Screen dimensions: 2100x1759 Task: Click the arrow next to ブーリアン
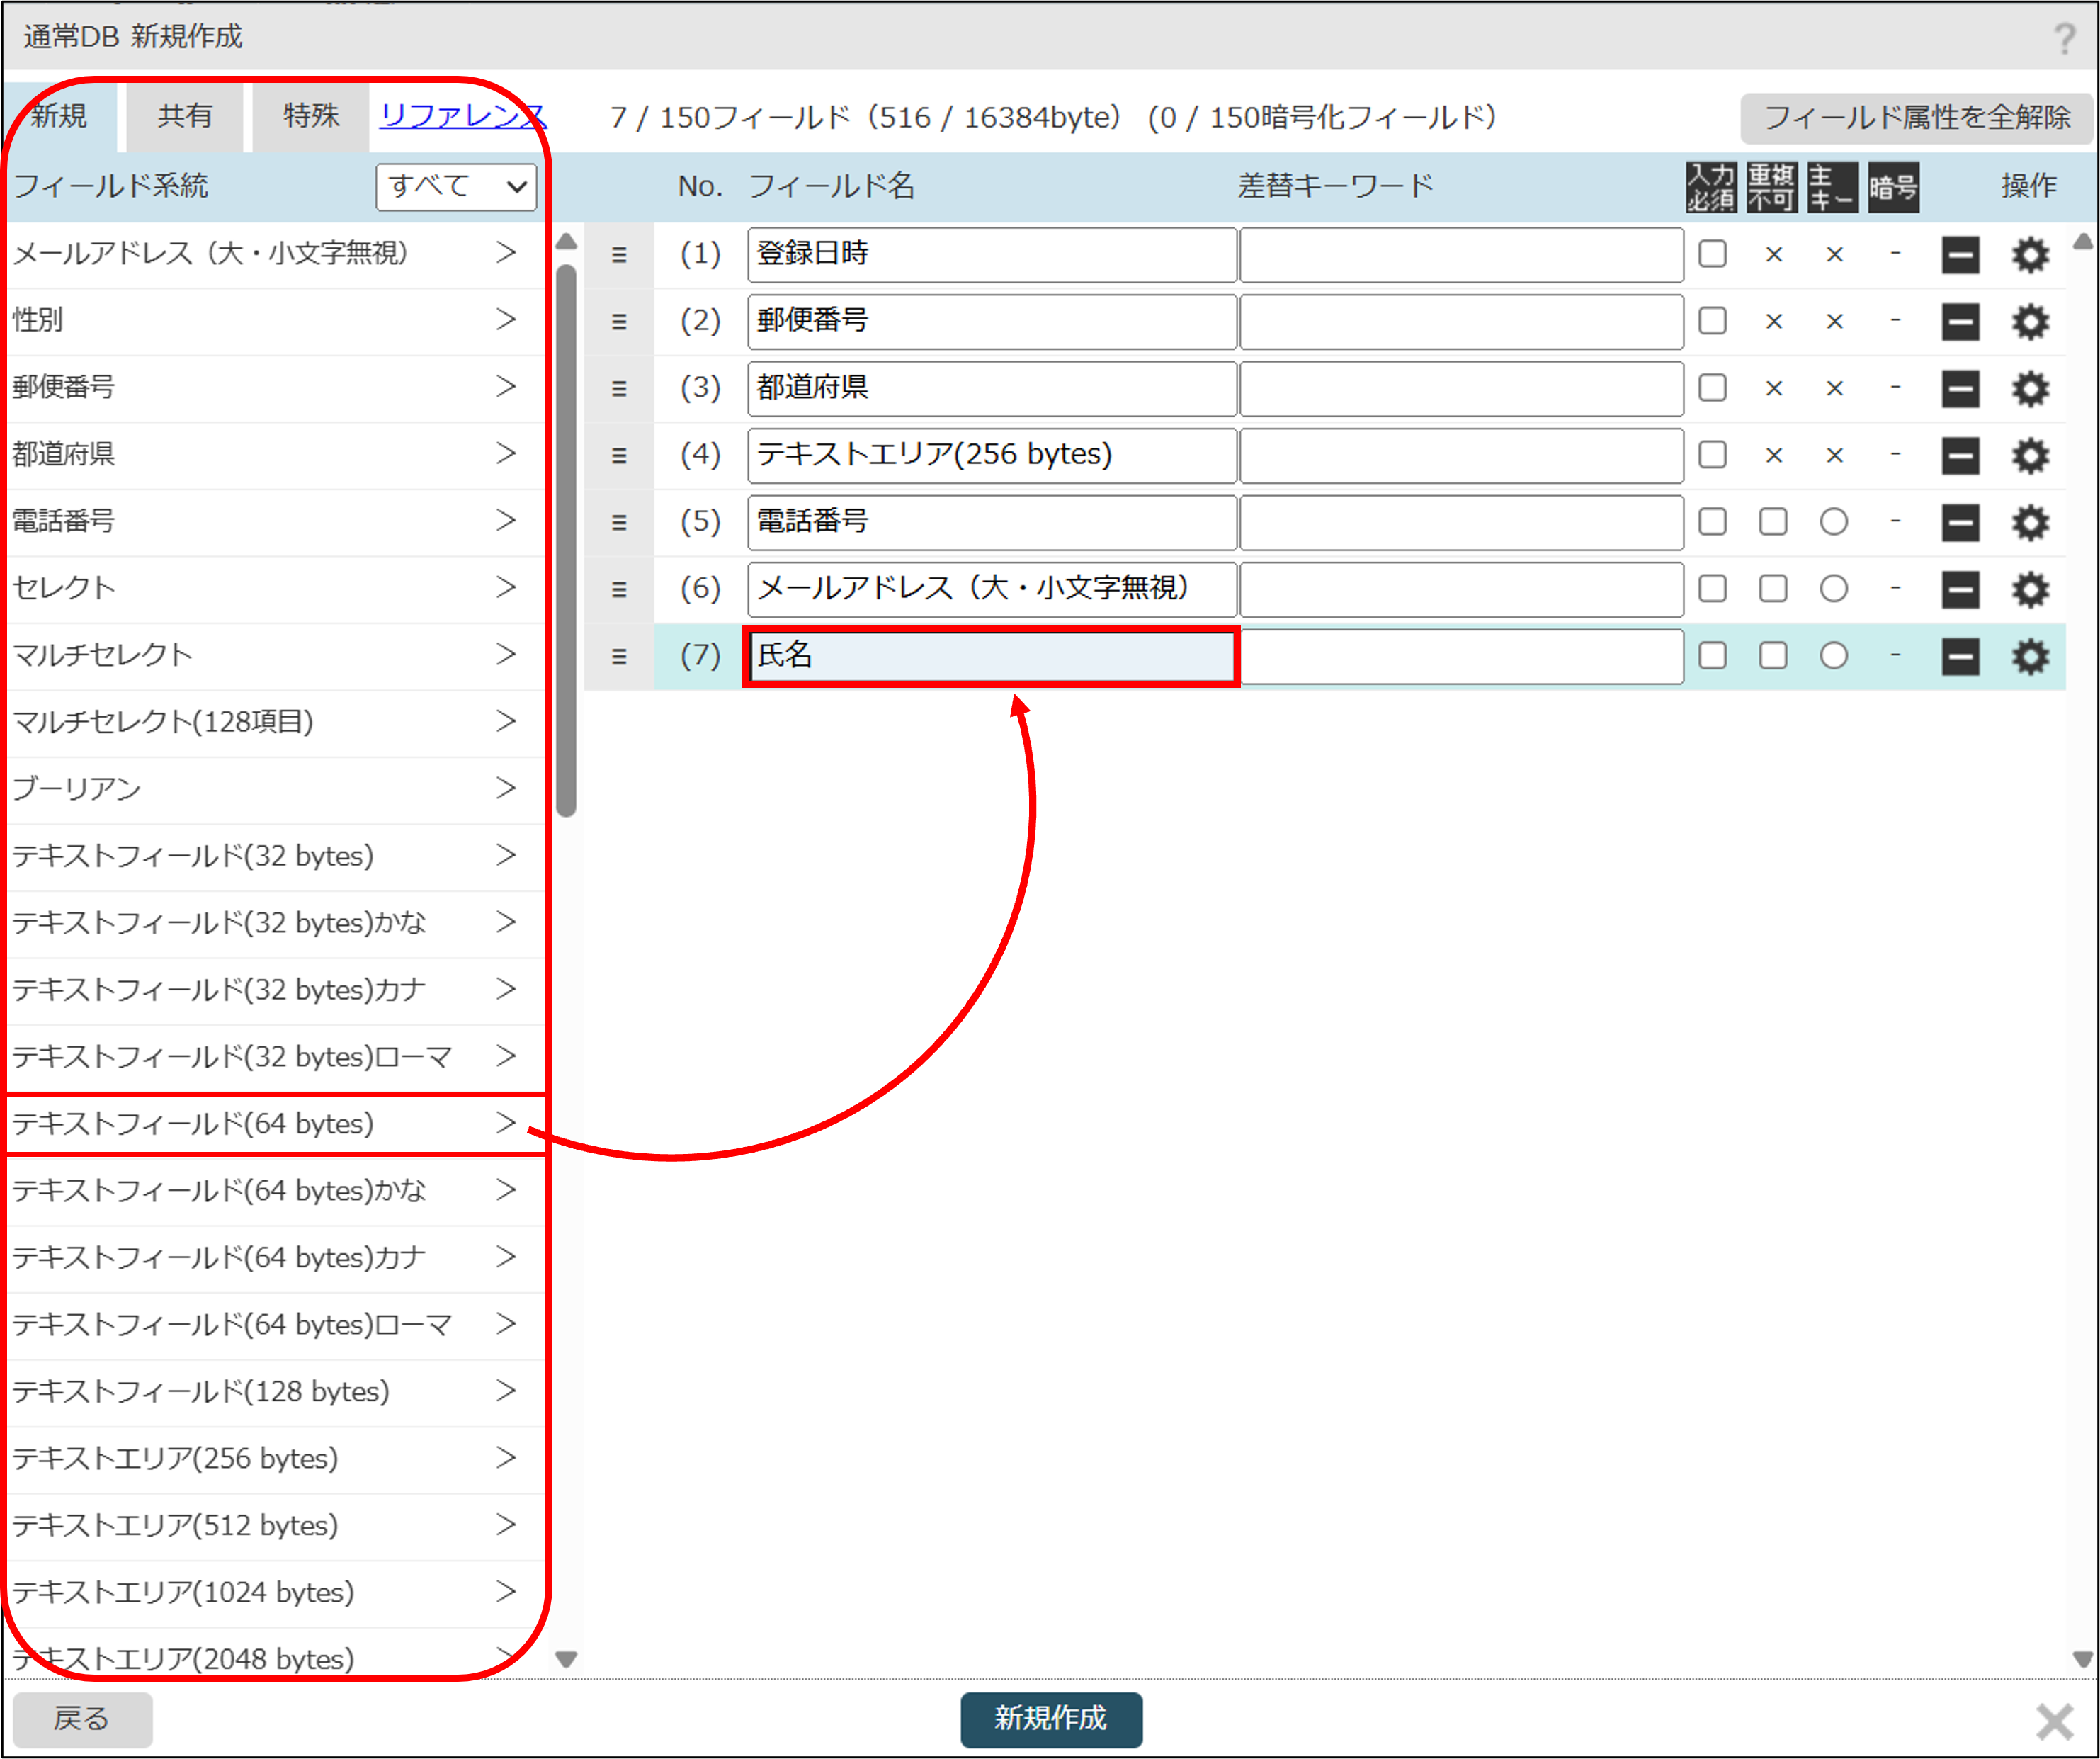pos(506,788)
